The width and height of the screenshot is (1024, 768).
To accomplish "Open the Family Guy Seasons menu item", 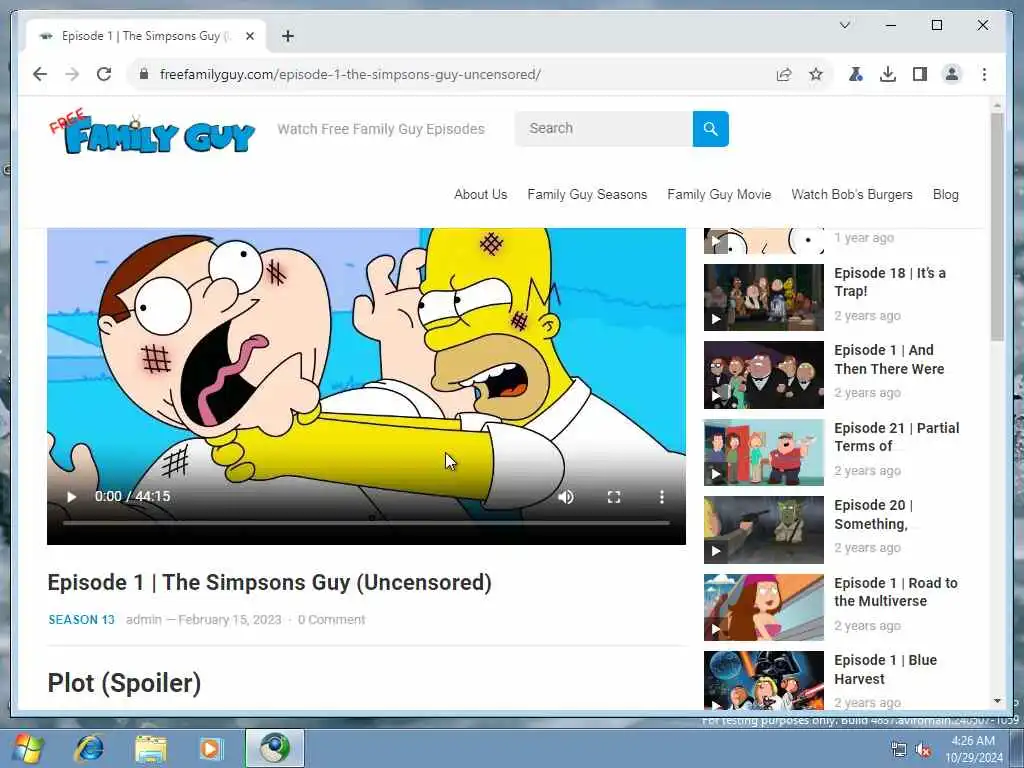I will [x=587, y=195].
